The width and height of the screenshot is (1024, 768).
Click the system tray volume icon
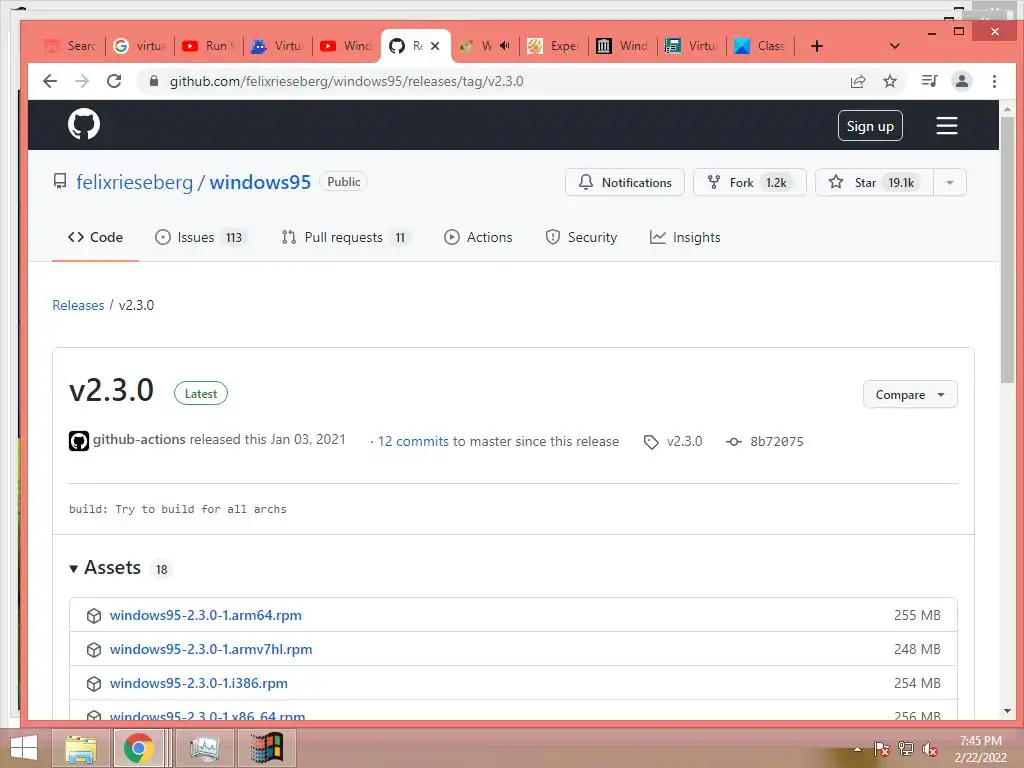930,749
